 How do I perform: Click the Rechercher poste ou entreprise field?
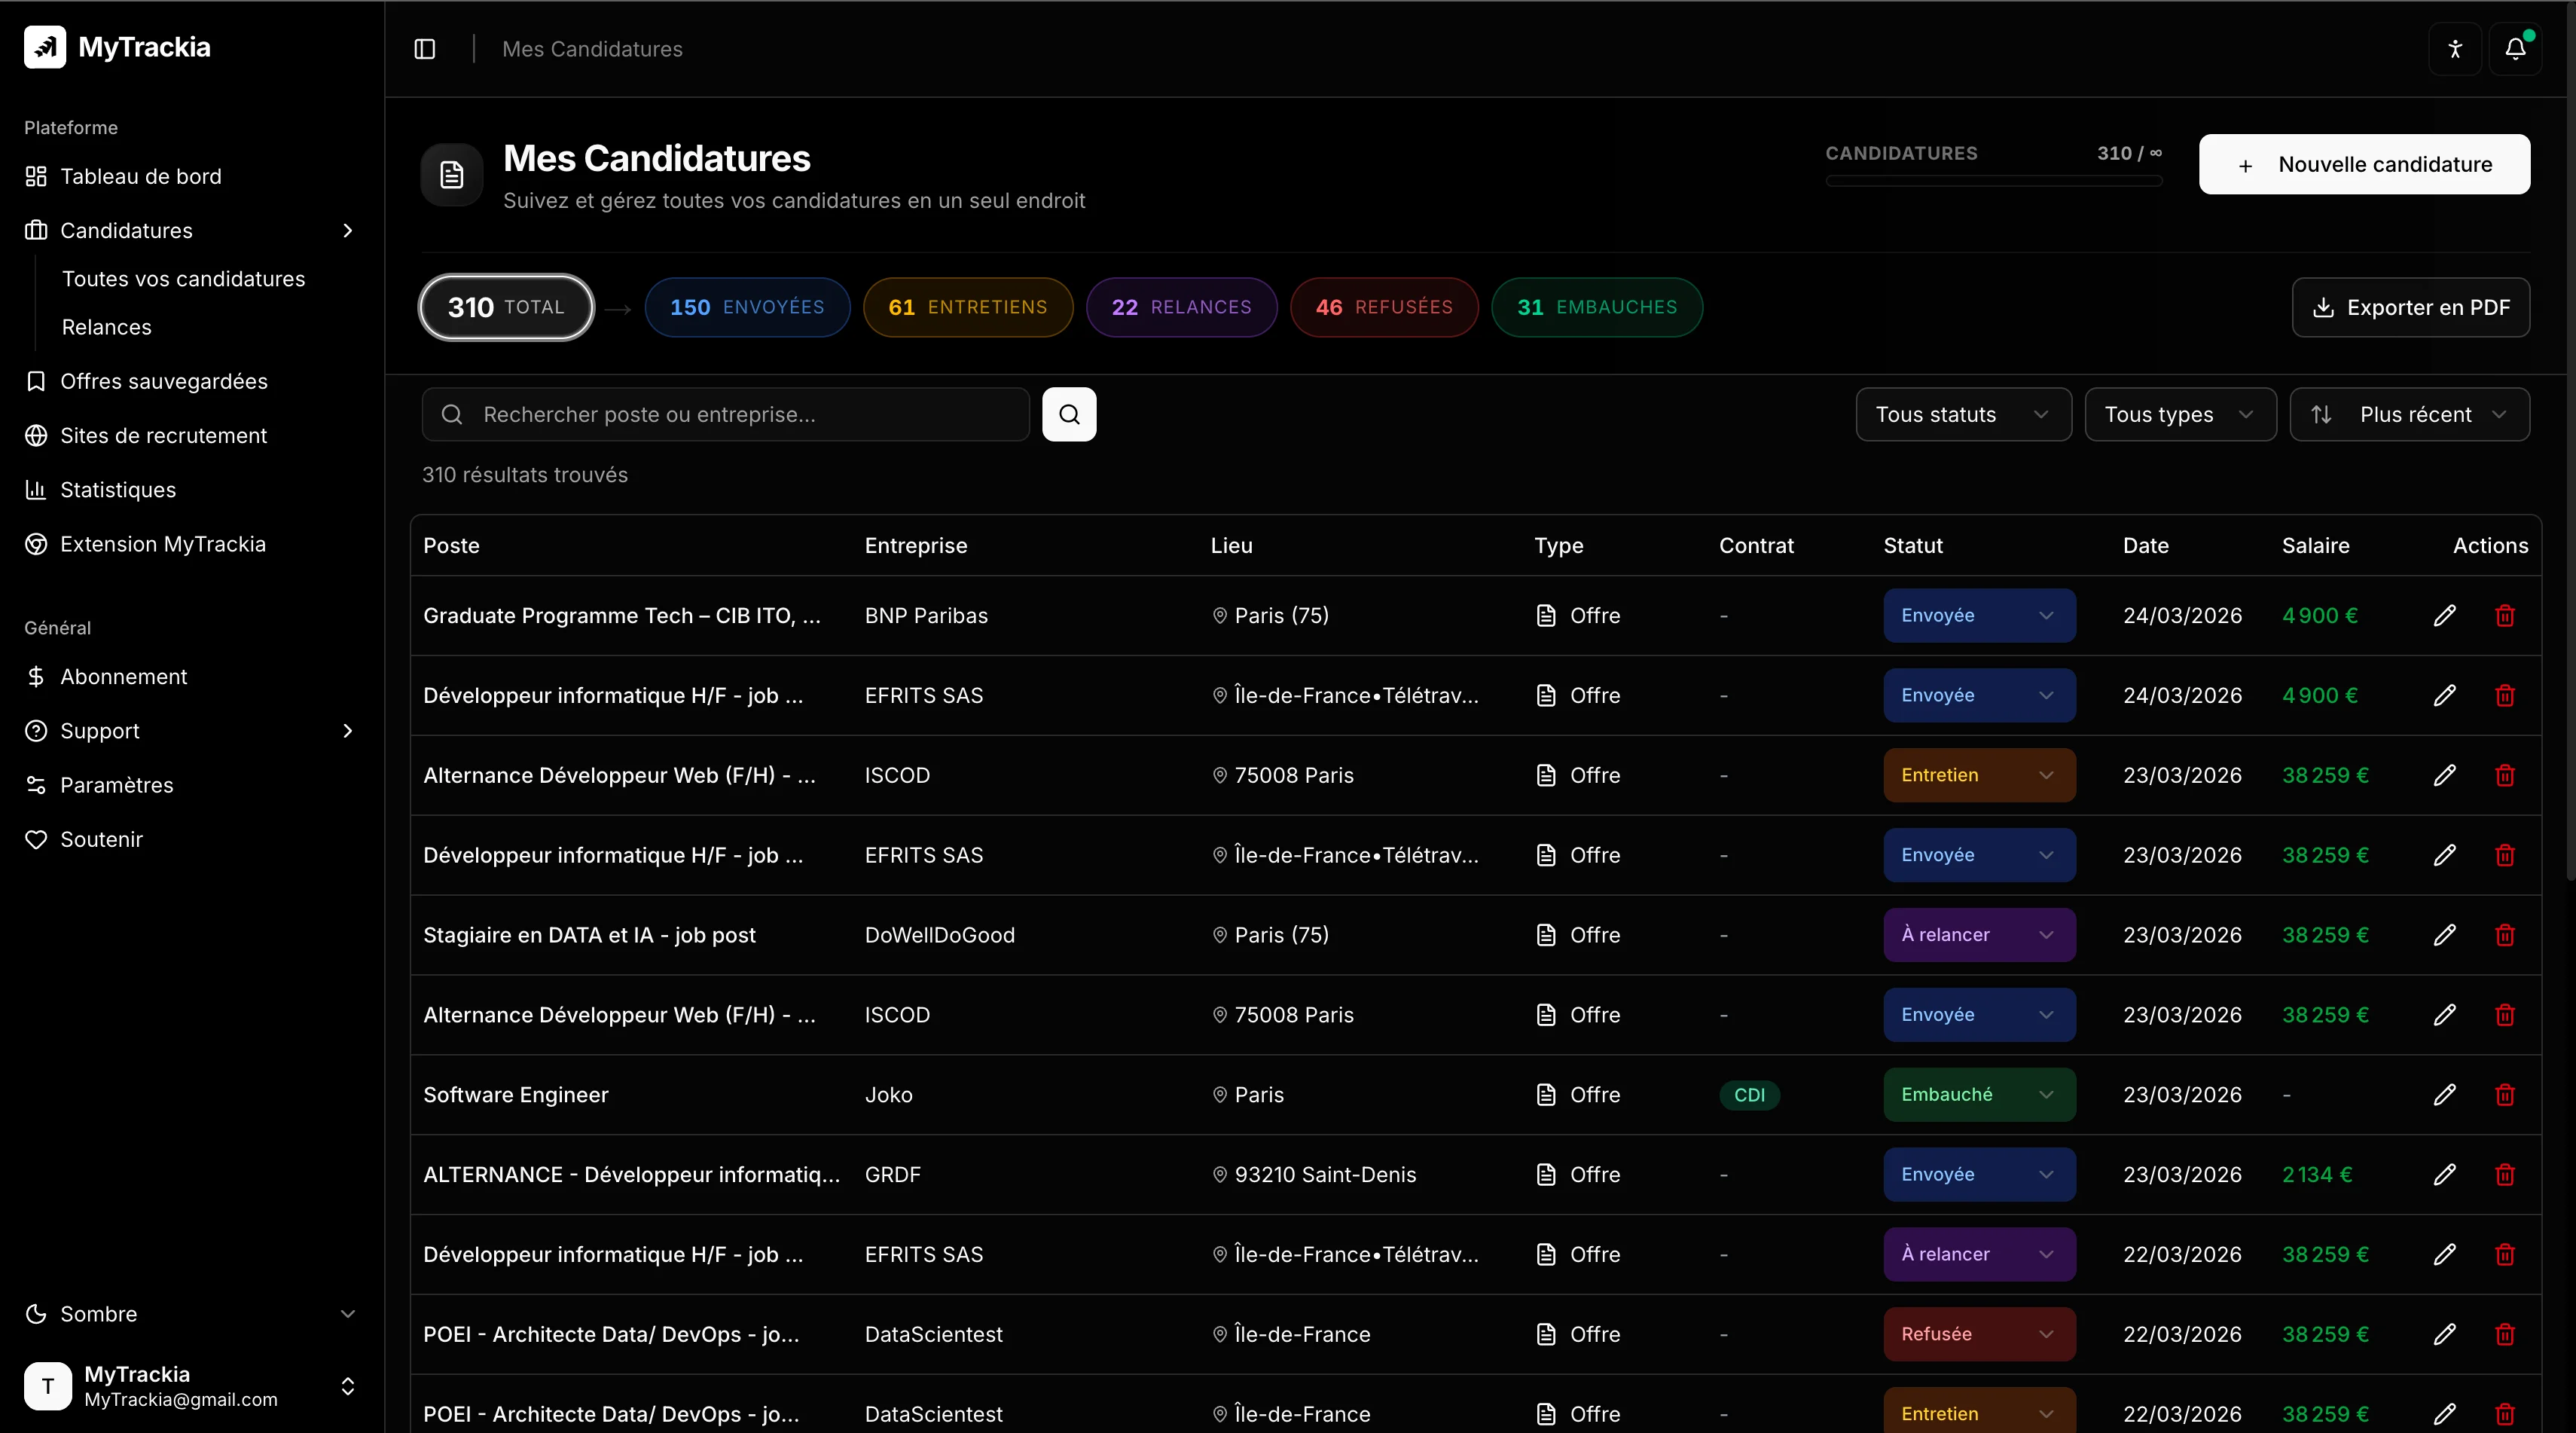click(726, 414)
